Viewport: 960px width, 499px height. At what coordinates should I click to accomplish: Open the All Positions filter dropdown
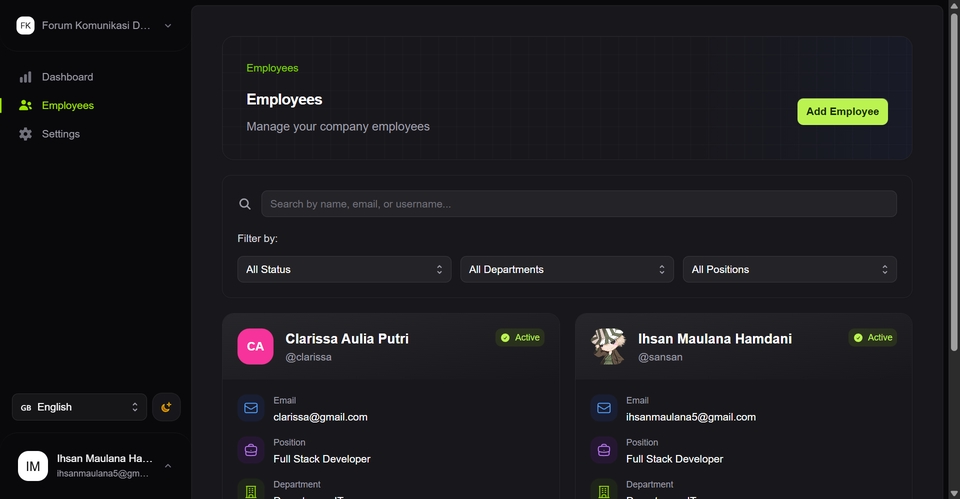click(x=789, y=269)
